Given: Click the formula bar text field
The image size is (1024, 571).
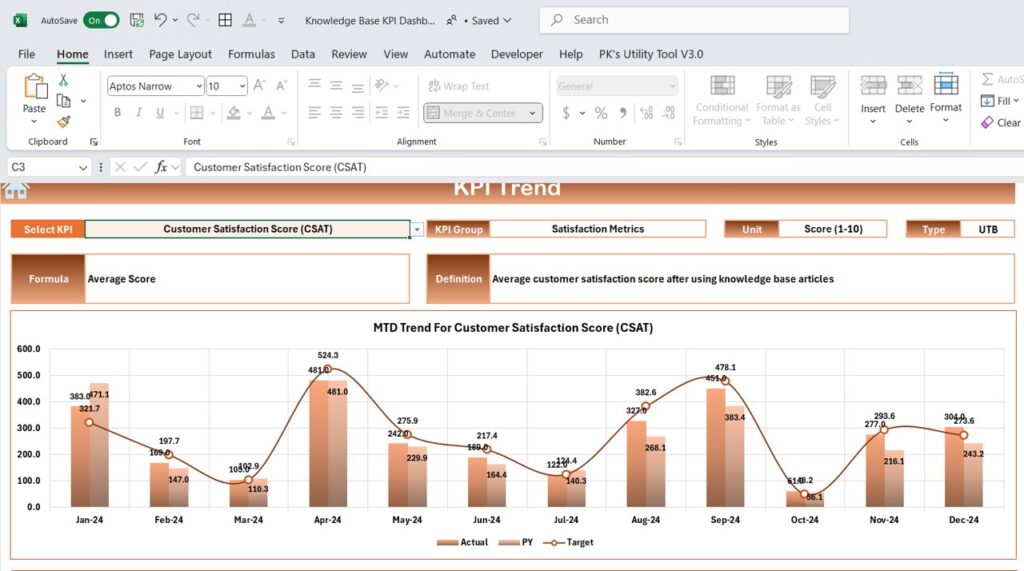Looking at the screenshot, I should click(x=605, y=167).
